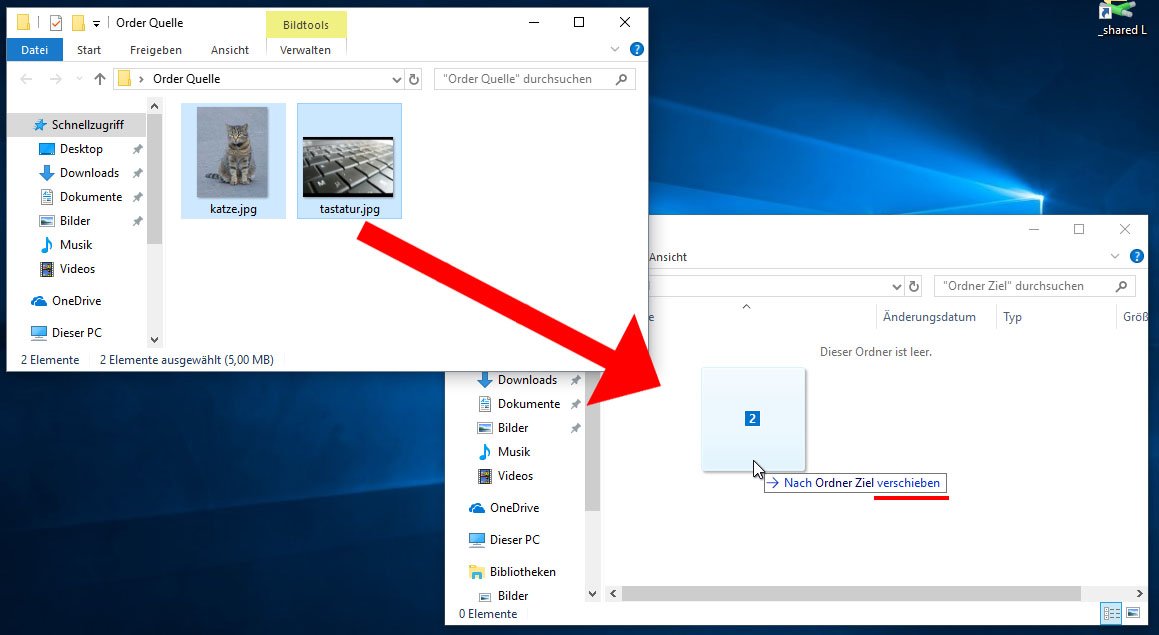
Task: Expand the ribbon chevron in the Order Quelle window
Action: pyautogui.click(x=615, y=49)
